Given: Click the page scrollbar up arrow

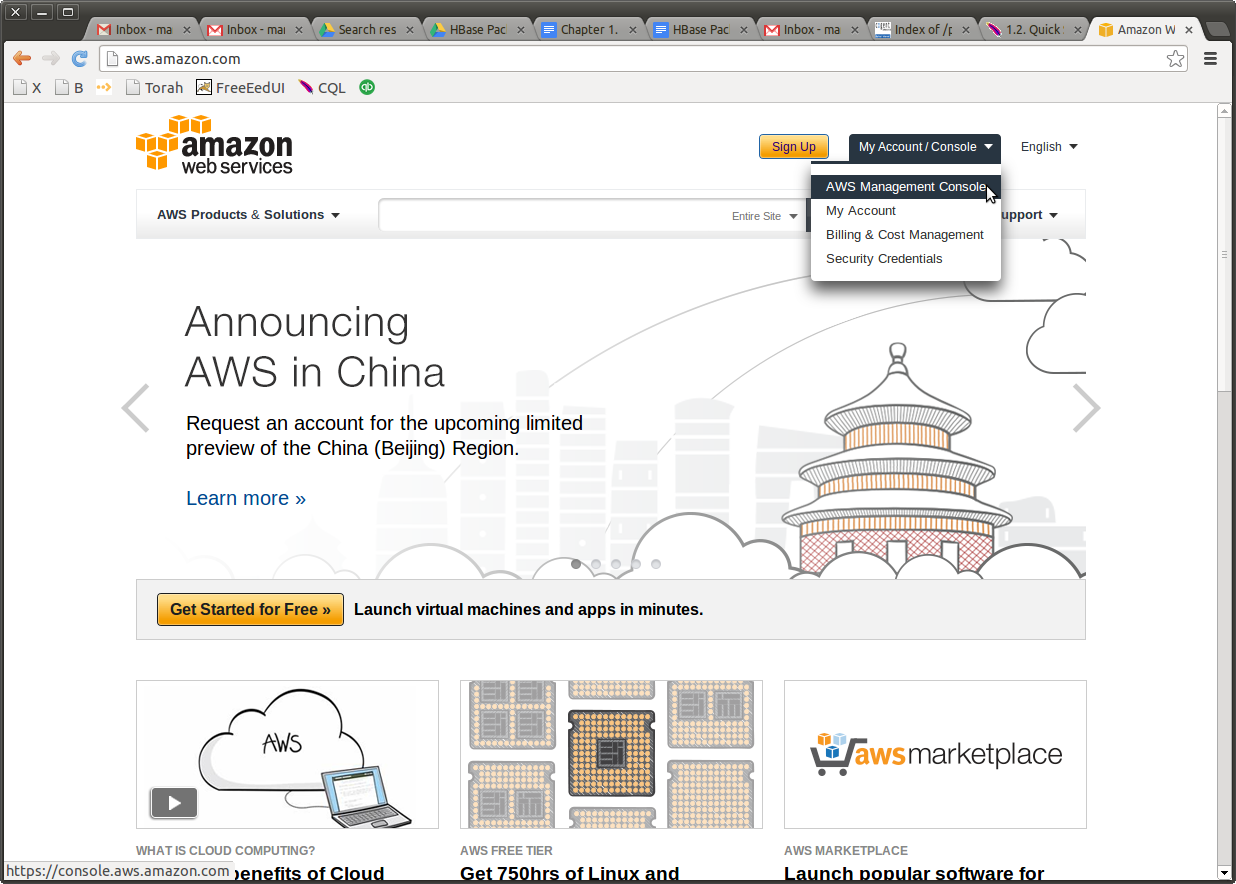Looking at the screenshot, I should [1224, 111].
